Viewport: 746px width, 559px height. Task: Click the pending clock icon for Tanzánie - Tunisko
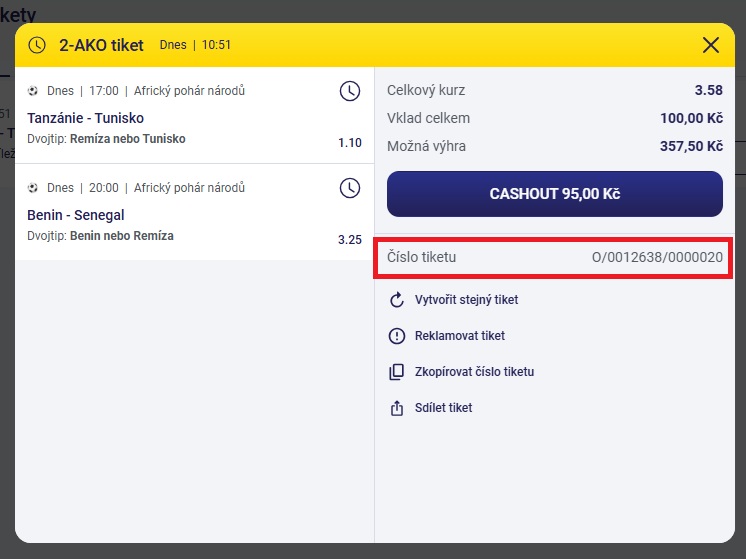(x=349, y=91)
